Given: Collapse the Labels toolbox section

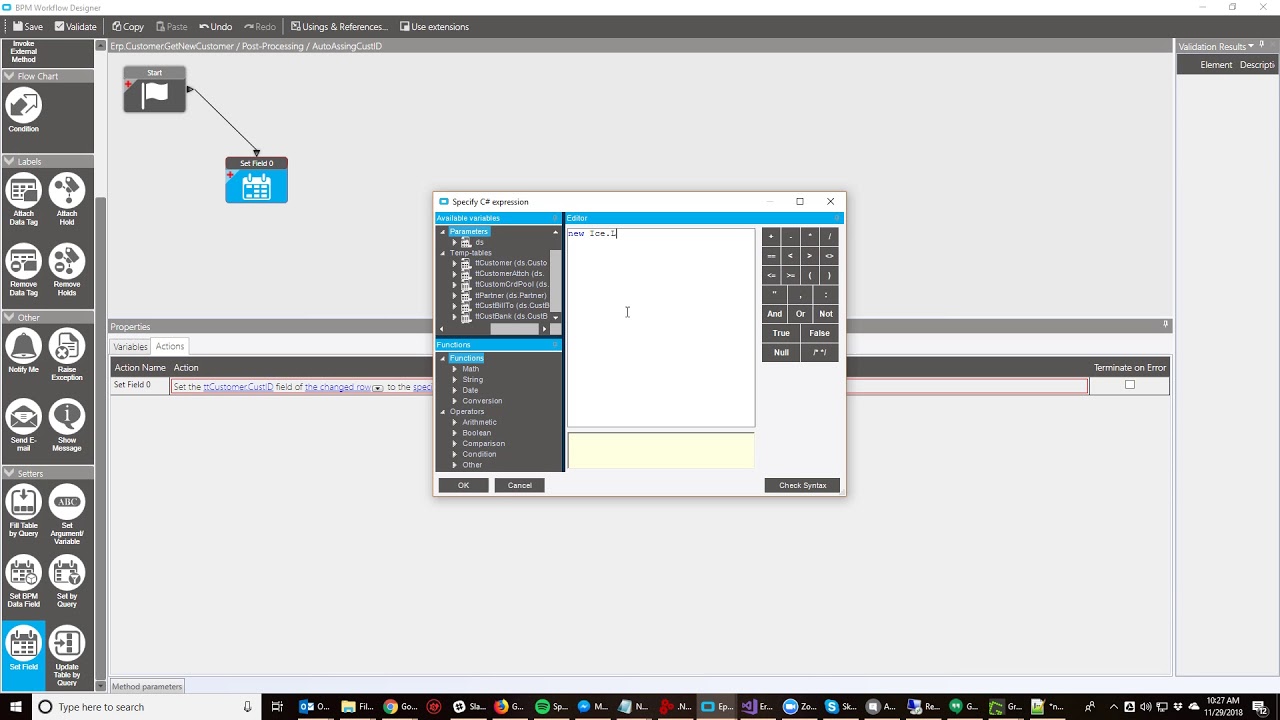Looking at the screenshot, I should [x=9, y=161].
